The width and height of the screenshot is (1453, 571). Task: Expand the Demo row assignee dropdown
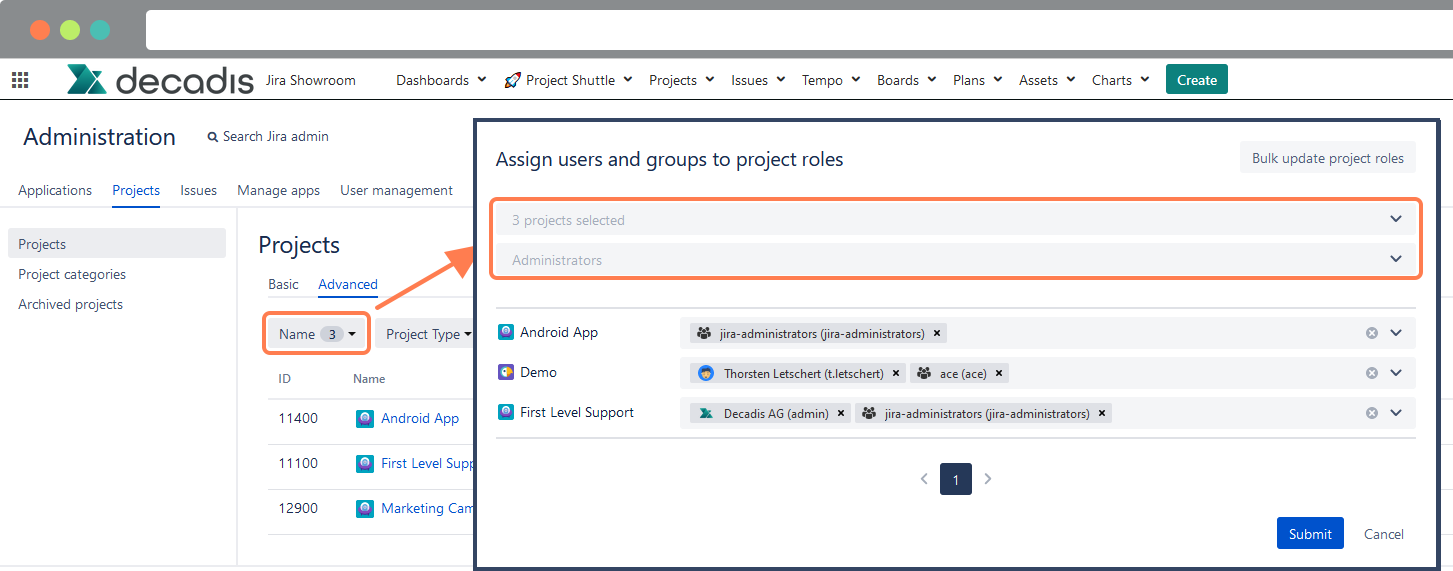[1397, 373]
